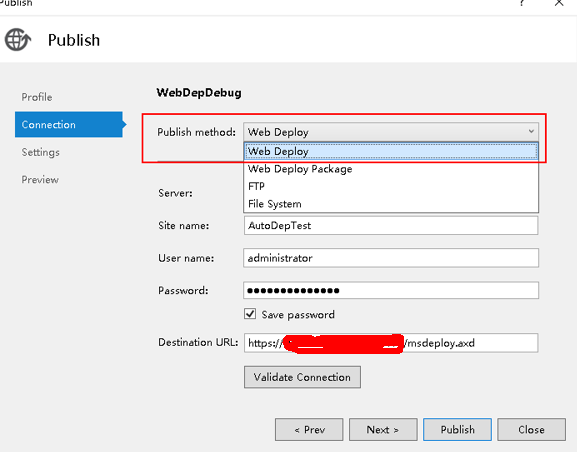Choose Web Deploy Package option
Viewport: 577px width, 452px height.
391,169
